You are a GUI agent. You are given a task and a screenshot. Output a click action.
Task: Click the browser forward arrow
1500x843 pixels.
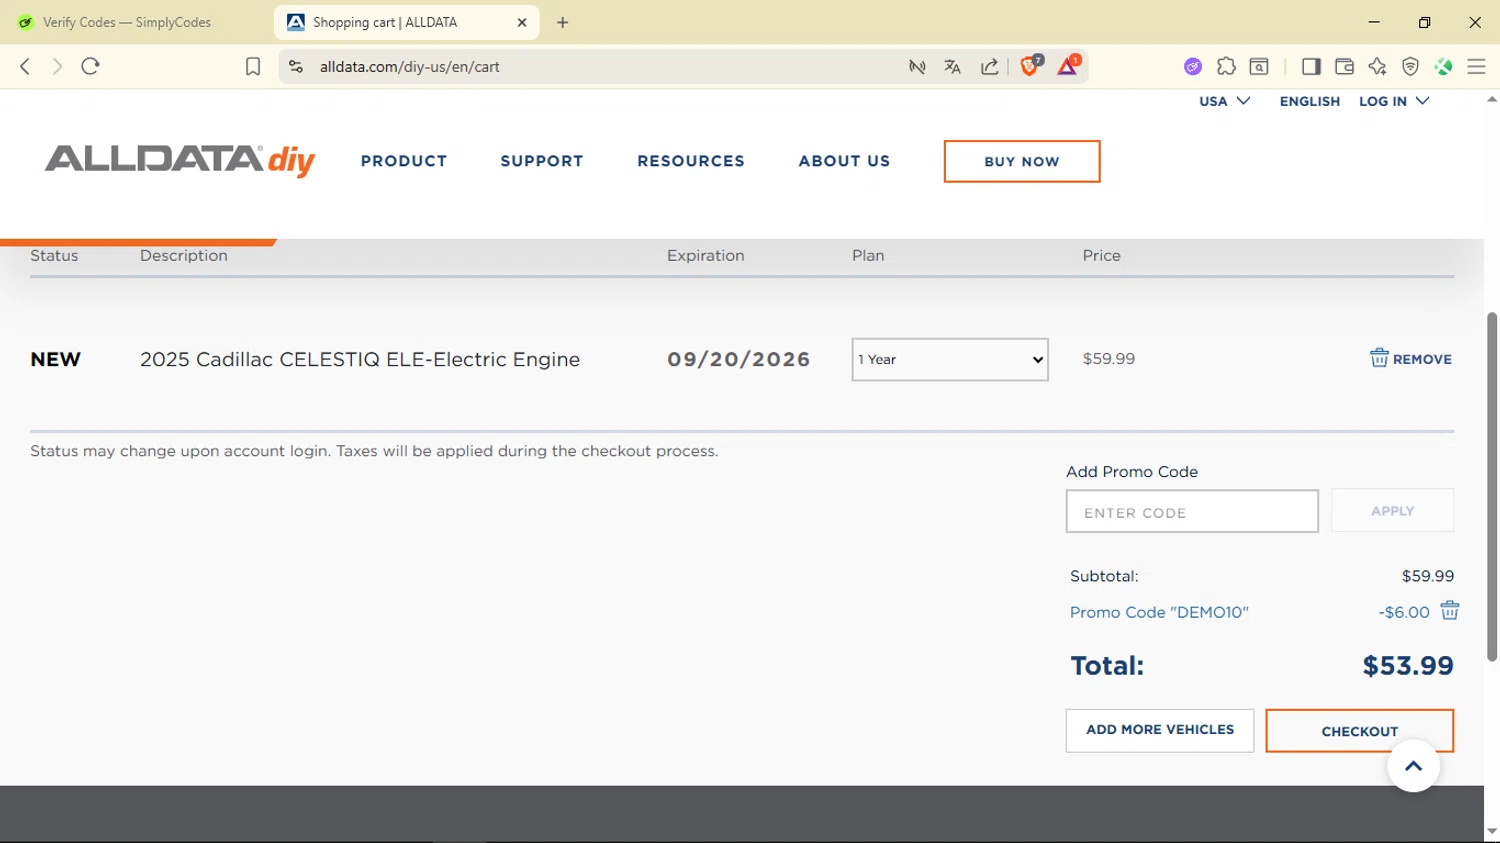coord(57,66)
